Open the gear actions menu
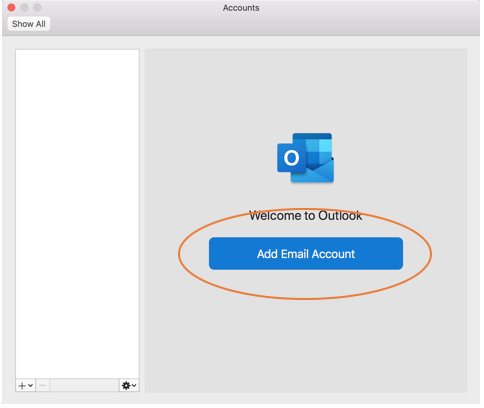Screen dimensions: 484x408 point(129,386)
